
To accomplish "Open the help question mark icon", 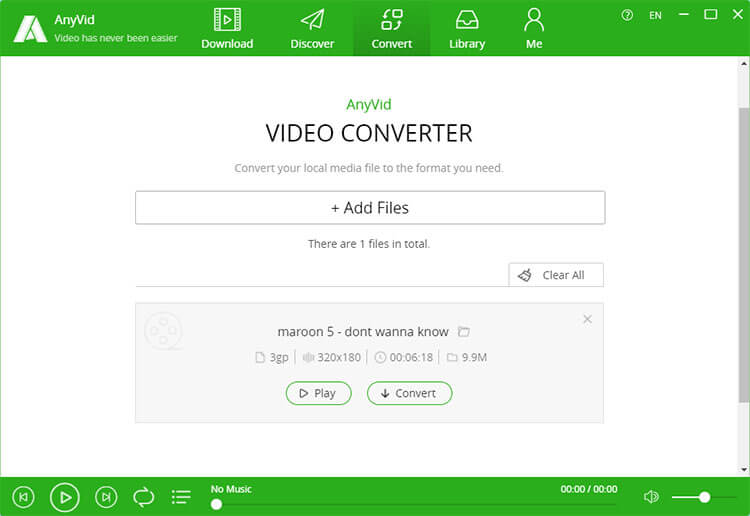I will click(x=627, y=15).
